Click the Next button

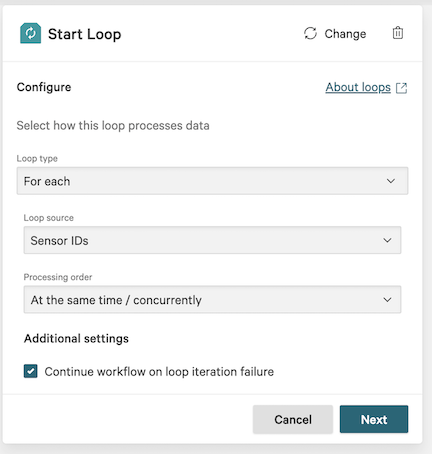click(374, 419)
